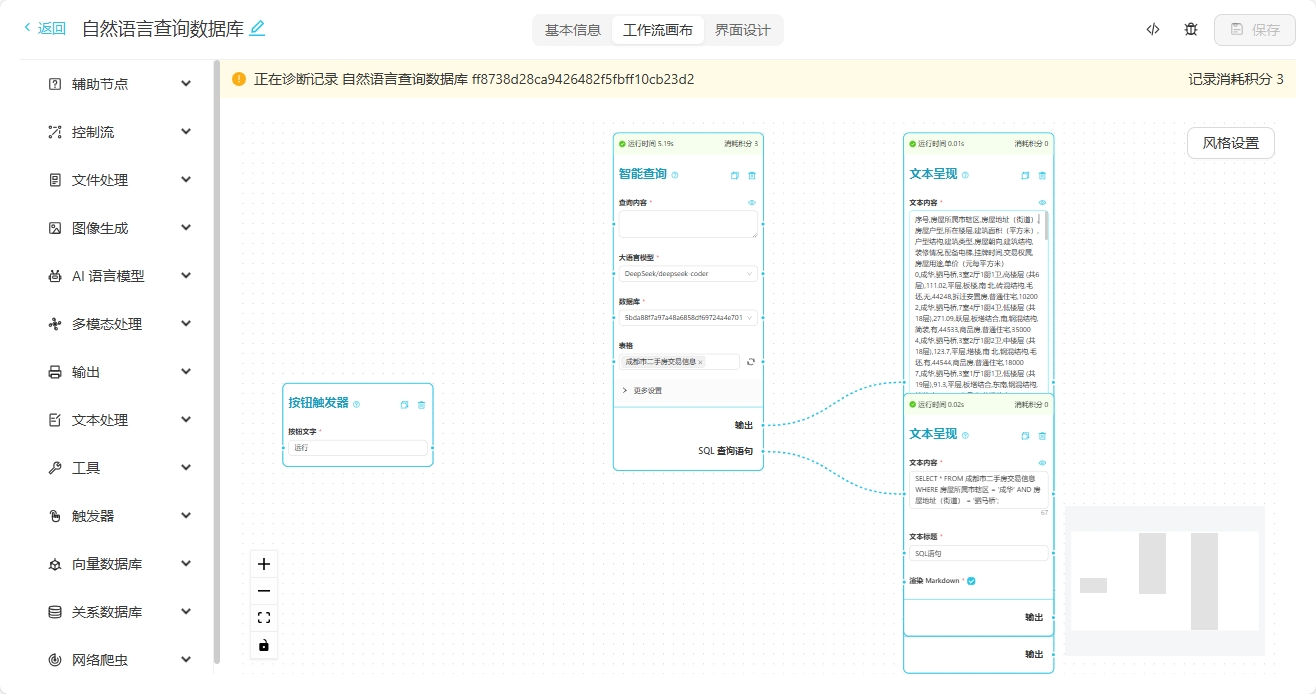Remove the 成都市二手房交易信息 table tag
The height and width of the screenshot is (694, 1316).
[x=700, y=362]
